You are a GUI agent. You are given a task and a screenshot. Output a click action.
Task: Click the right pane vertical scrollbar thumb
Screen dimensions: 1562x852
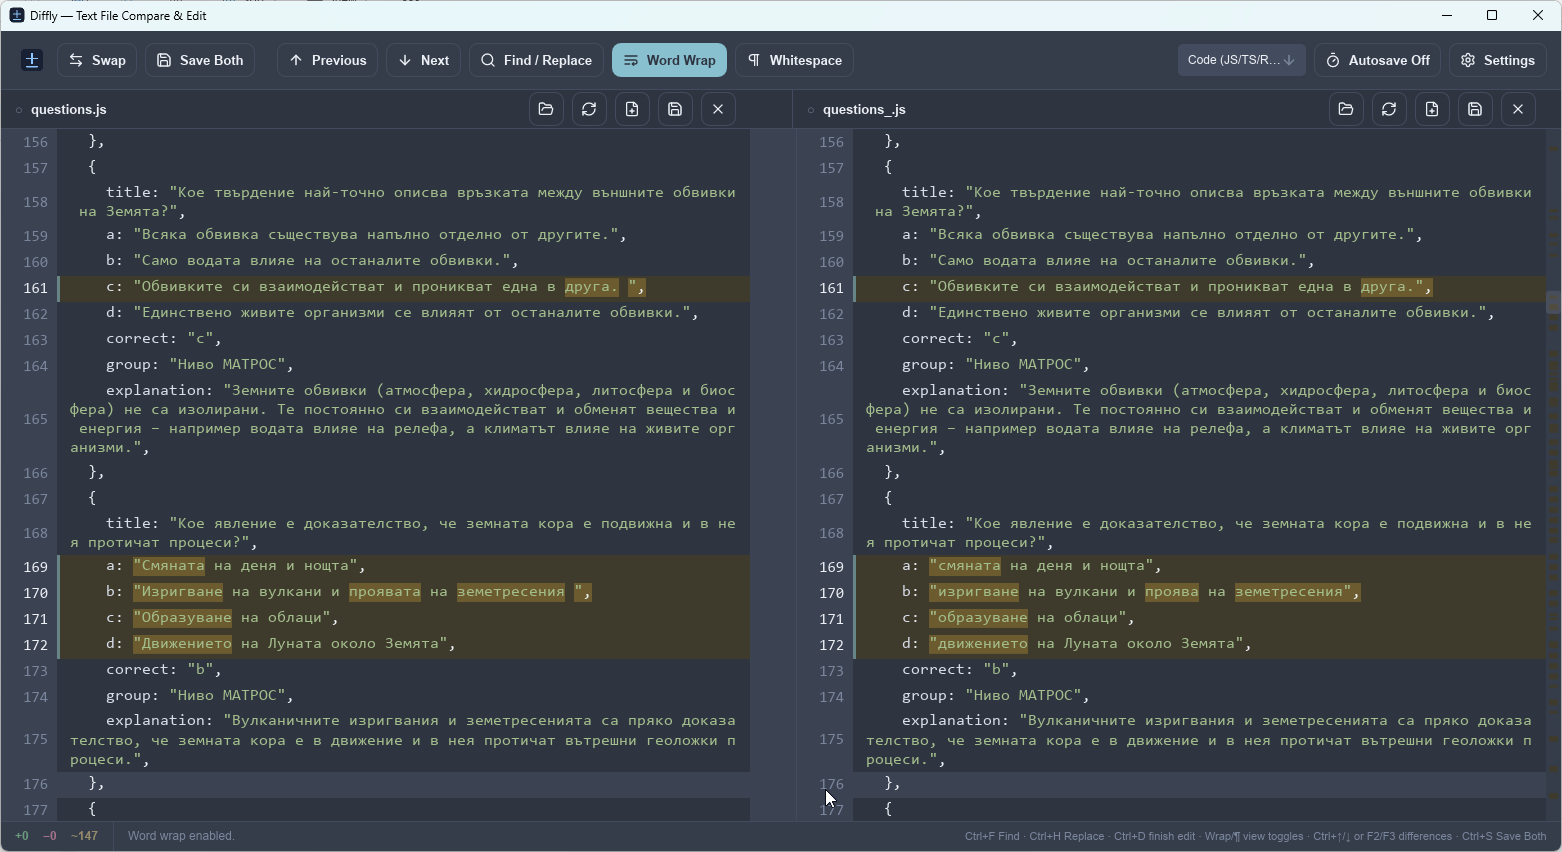click(1553, 302)
